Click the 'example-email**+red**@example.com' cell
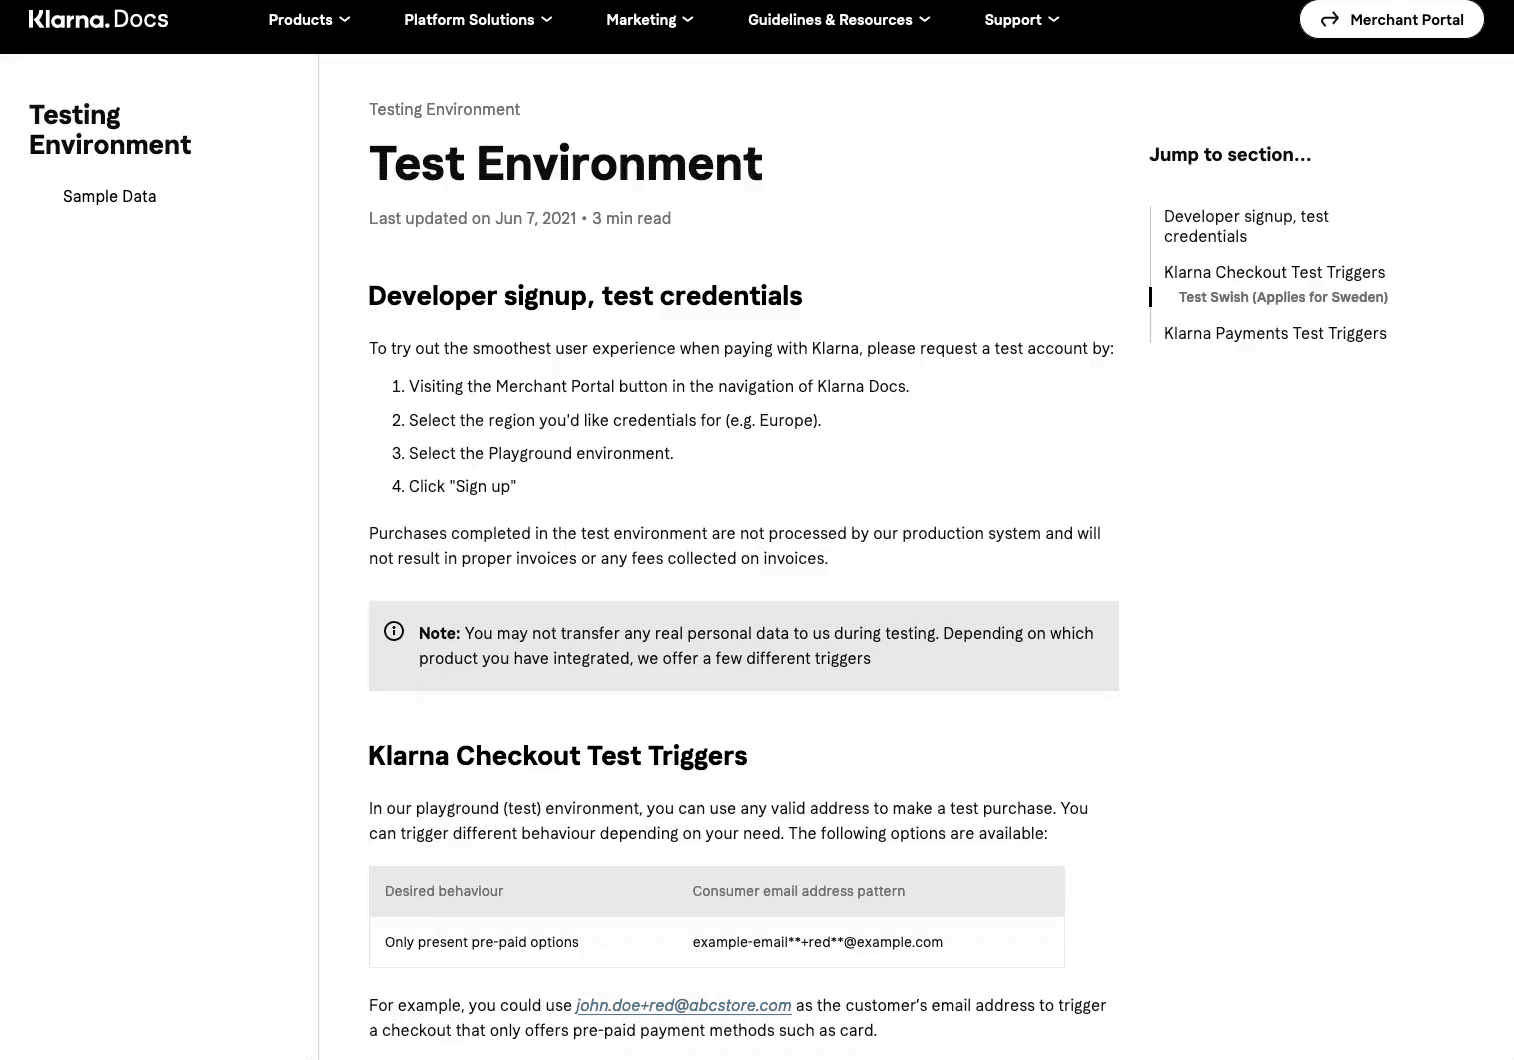Viewport: 1514px width, 1060px height. click(x=818, y=942)
